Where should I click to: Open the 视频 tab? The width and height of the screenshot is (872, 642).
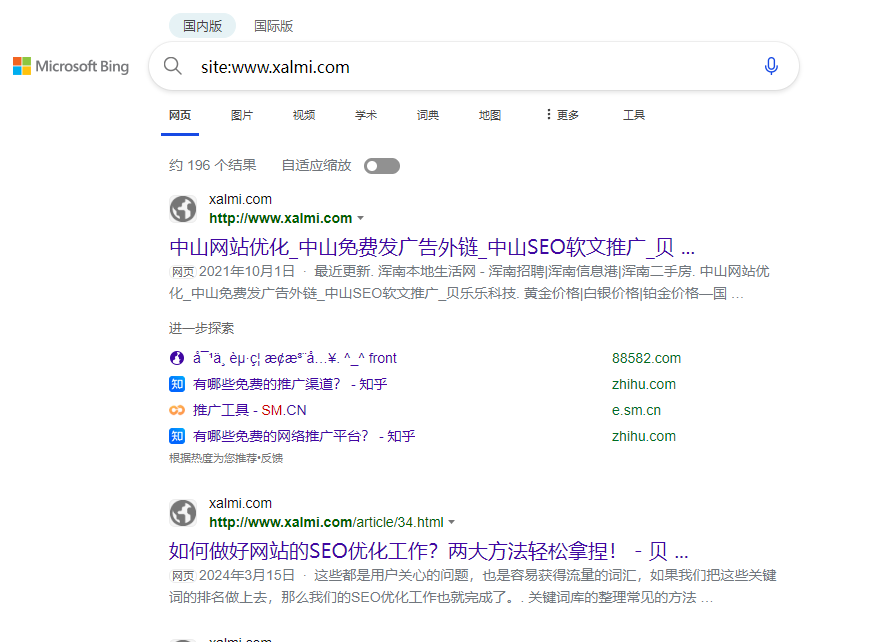tap(304, 115)
